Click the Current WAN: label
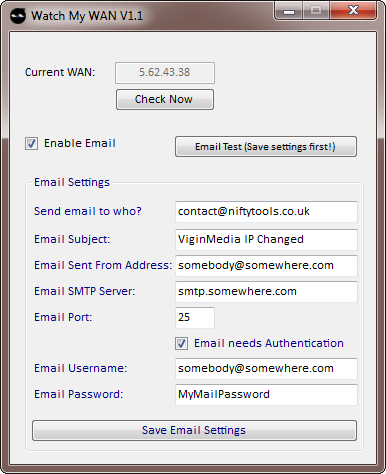Image resolution: width=386 pixels, height=474 pixels. pyautogui.click(x=60, y=72)
